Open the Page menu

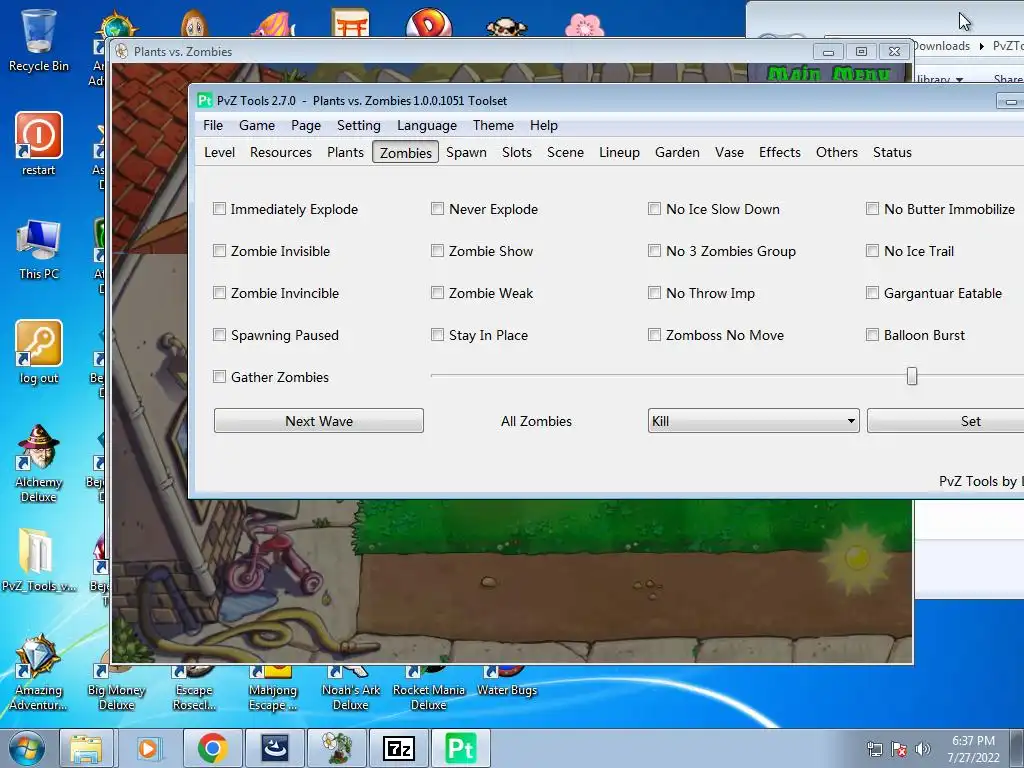pos(306,125)
